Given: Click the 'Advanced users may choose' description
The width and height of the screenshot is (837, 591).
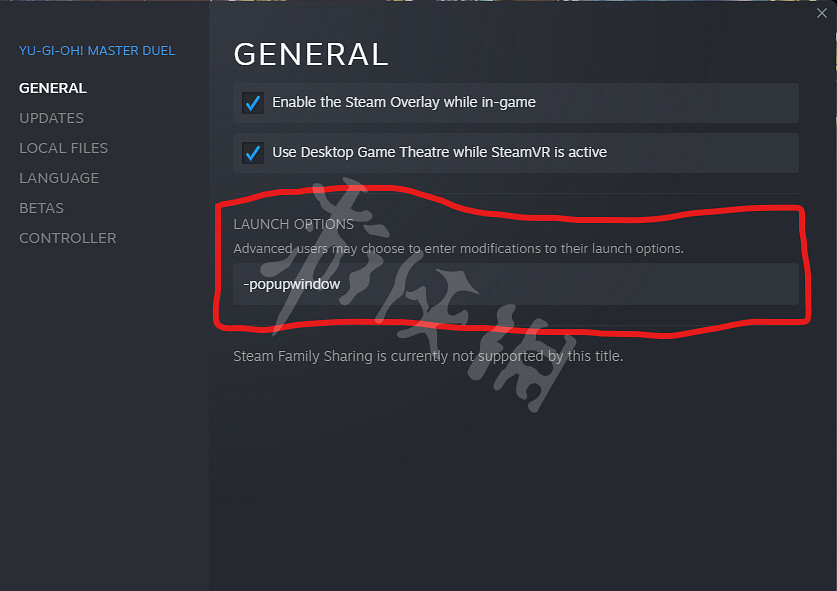Looking at the screenshot, I should [459, 249].
